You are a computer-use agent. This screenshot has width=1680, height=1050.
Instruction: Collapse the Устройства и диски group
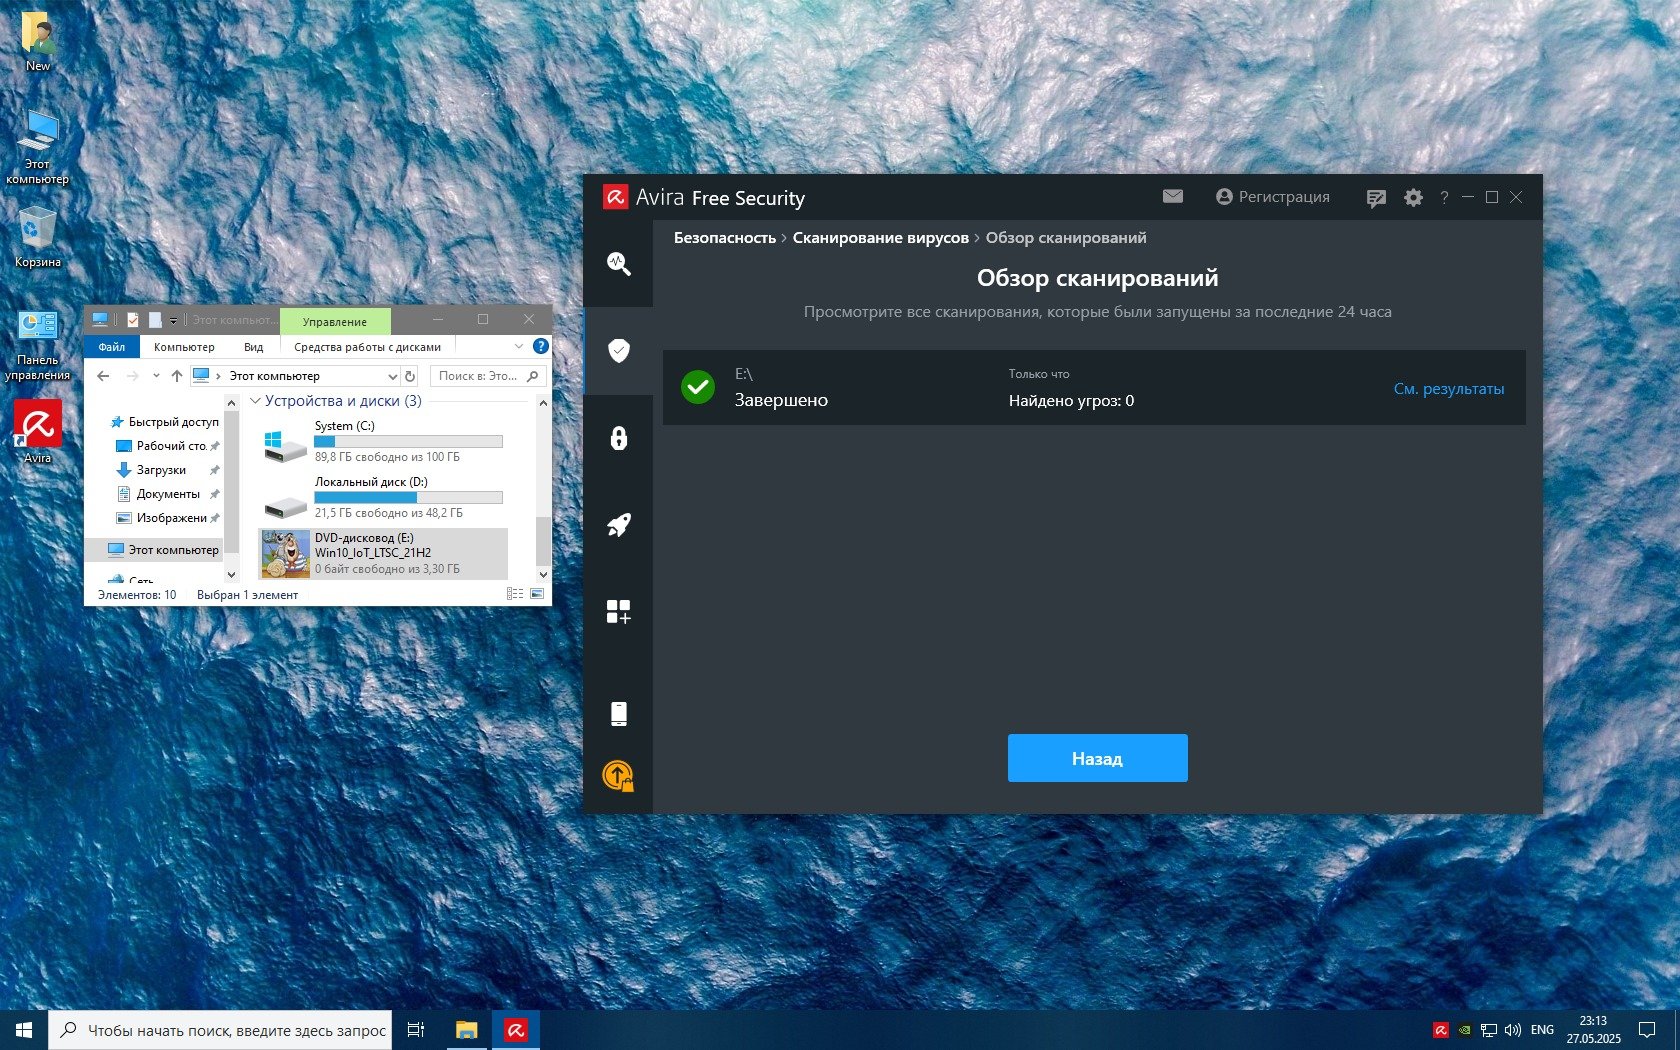coord(255,401)
